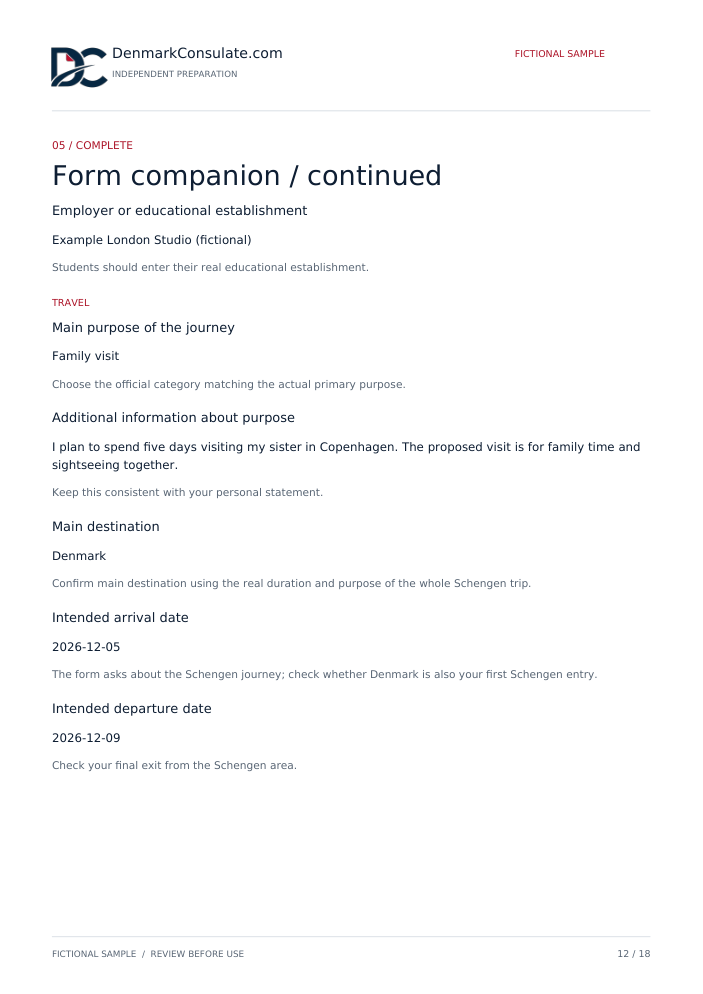Select the Family visit answer
The height and width of the screenshot is (994, 703).
point(86,356)
